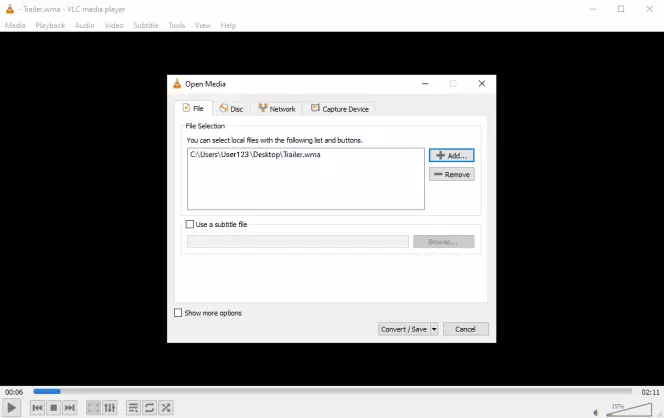The image size is (664, 418).
Task: Click the total time 02:11 label
Action: tap(650, 392)
